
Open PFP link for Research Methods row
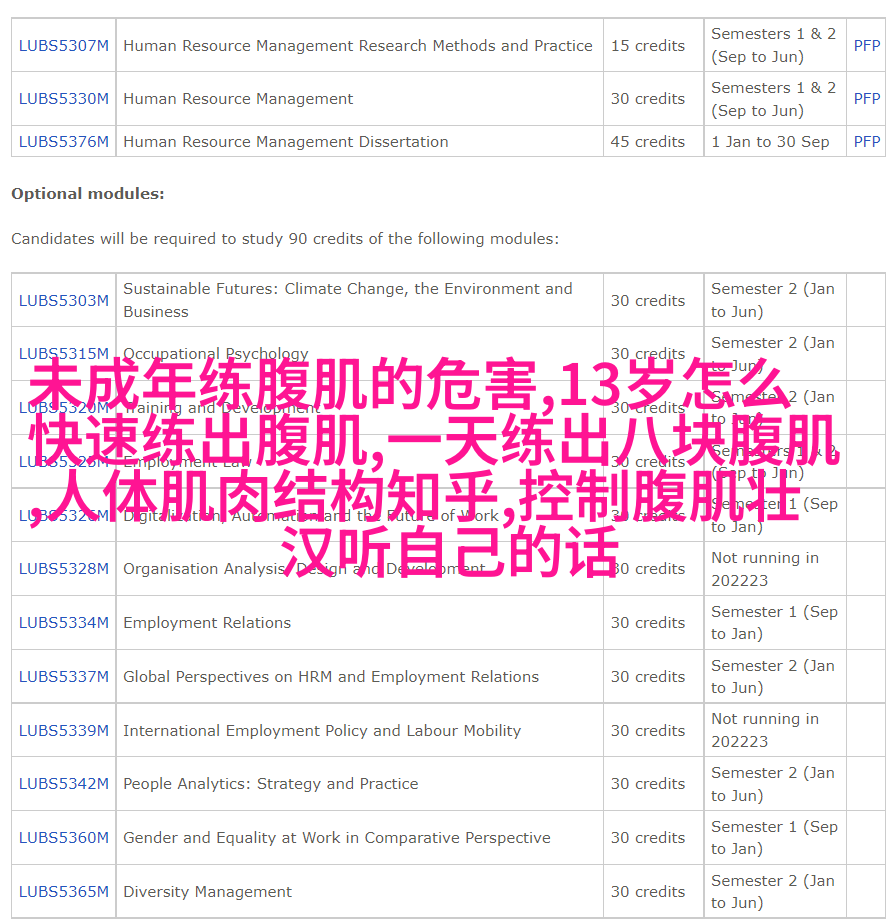[866, 45]
